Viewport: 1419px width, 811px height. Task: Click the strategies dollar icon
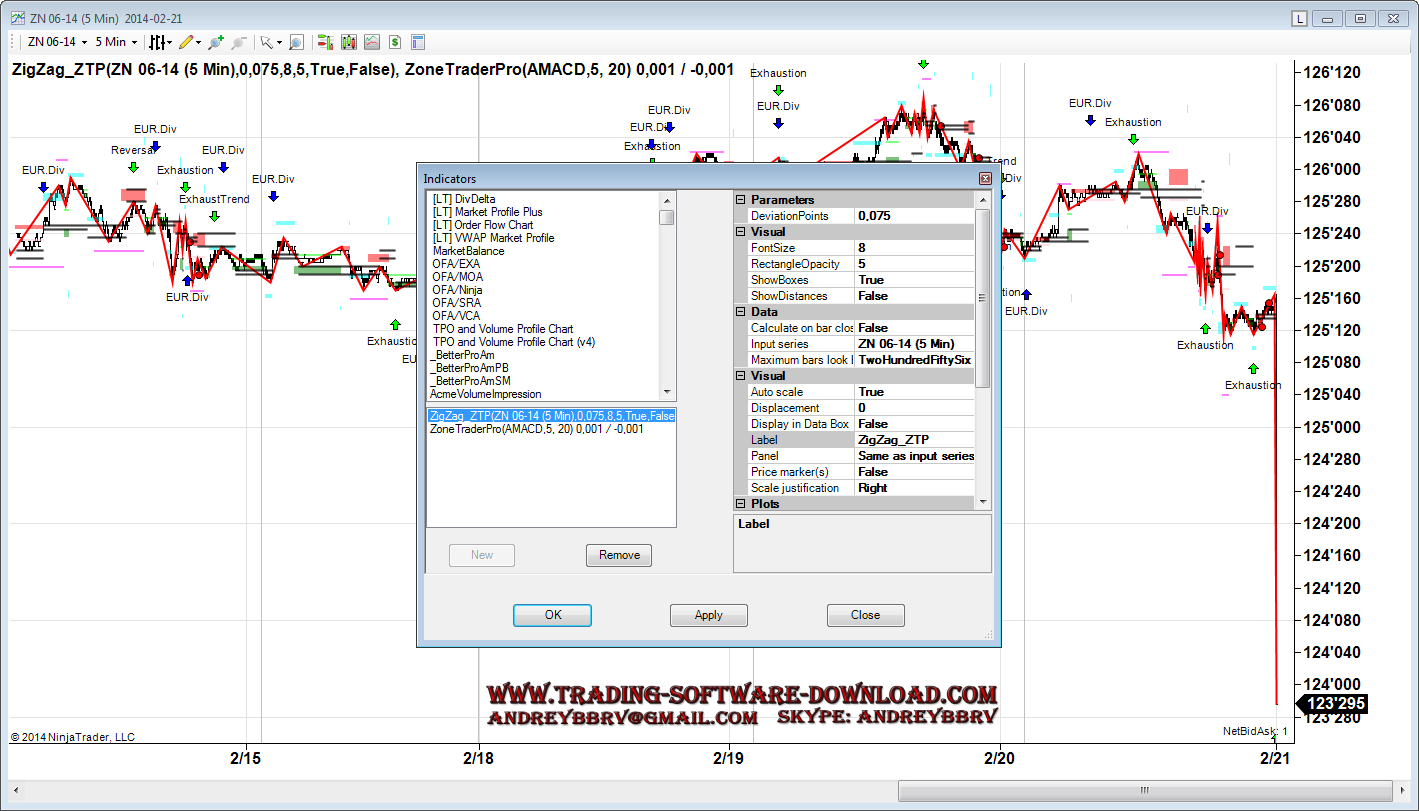coord(395,42)
